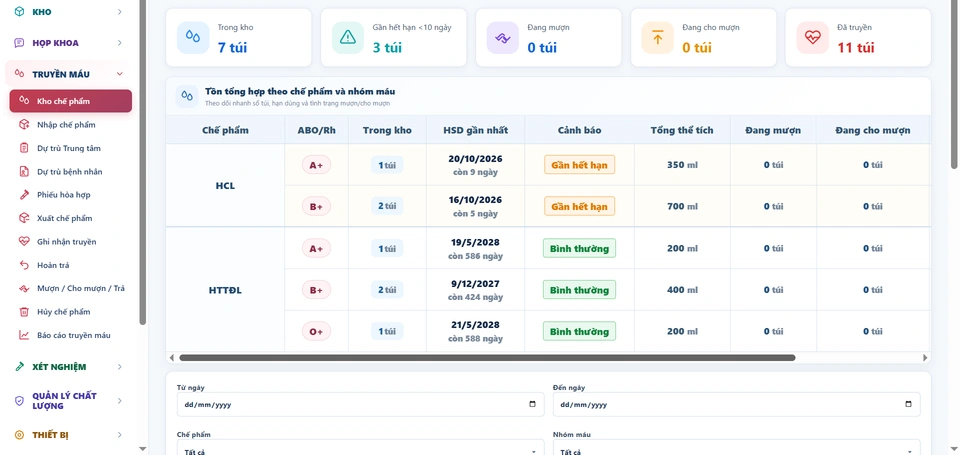This screenshot has width=960, height=455.
Task: Click the QUẢN LÝ CHẤT LƯỢNG shield icon
Action: coord(20,400)
